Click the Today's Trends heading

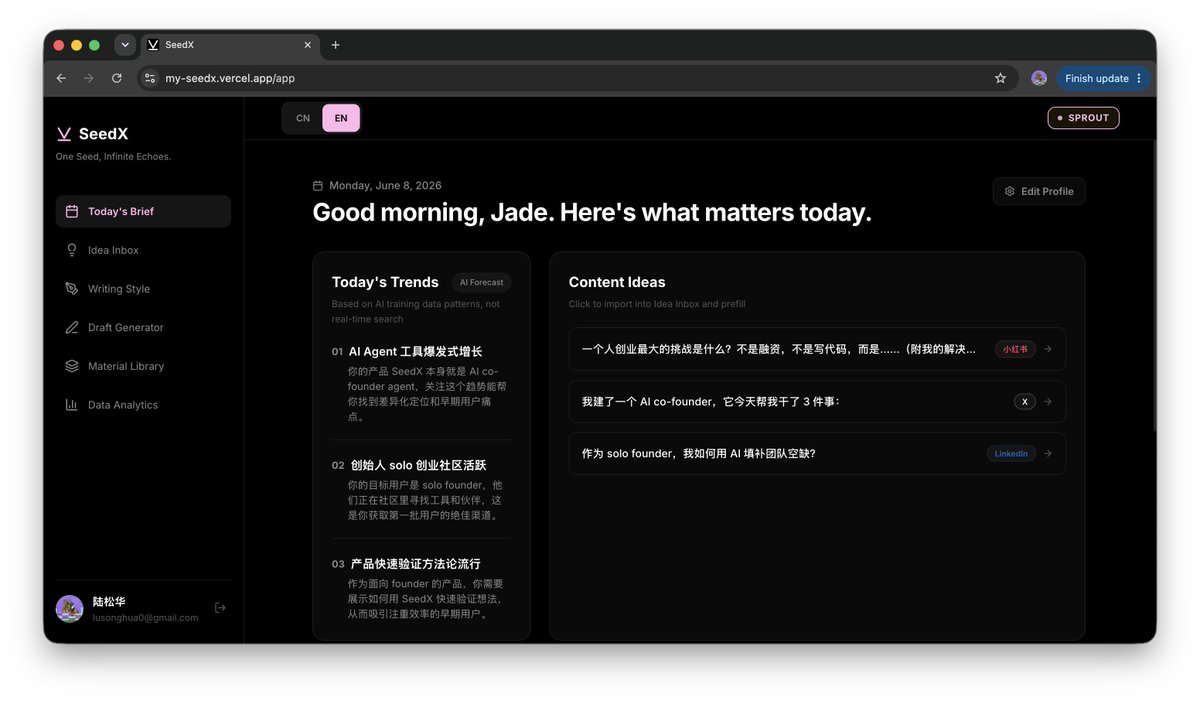(x=385, y=282)
